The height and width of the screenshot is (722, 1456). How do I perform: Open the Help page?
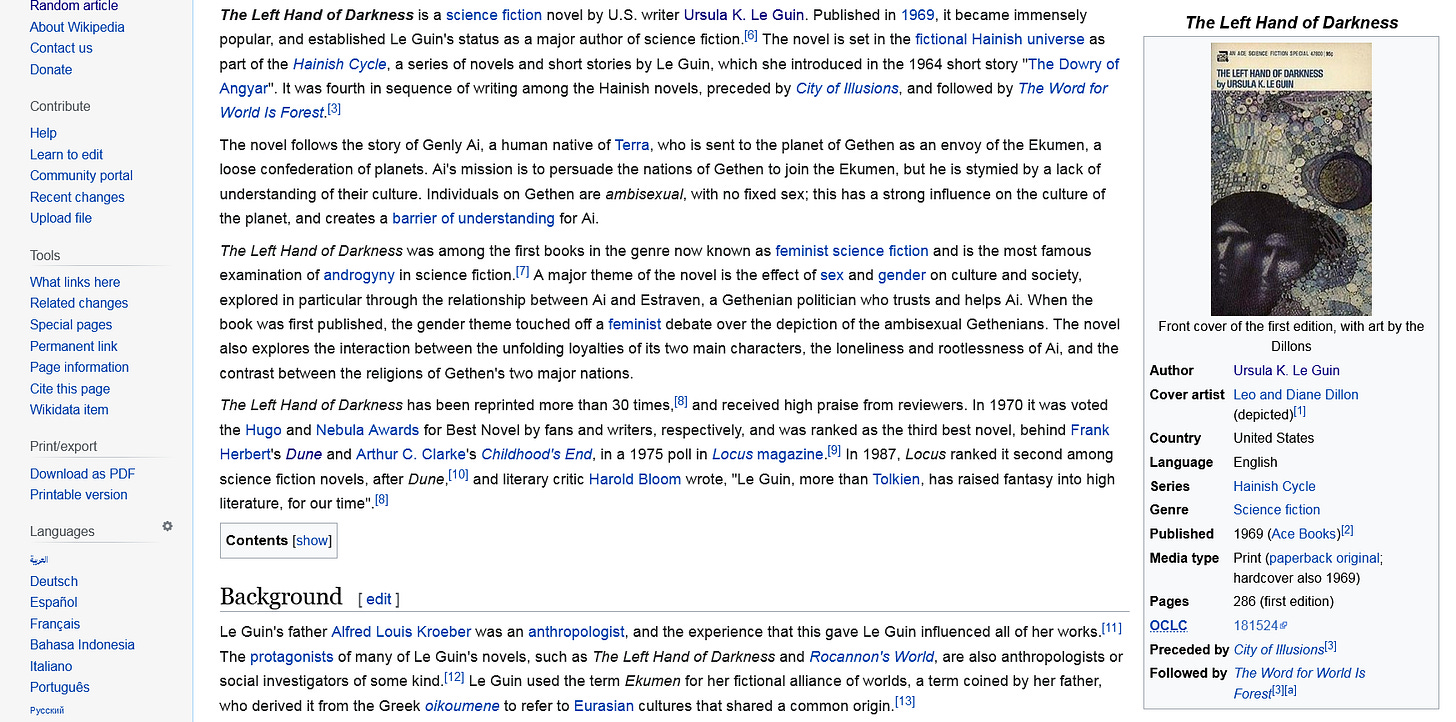43,133
